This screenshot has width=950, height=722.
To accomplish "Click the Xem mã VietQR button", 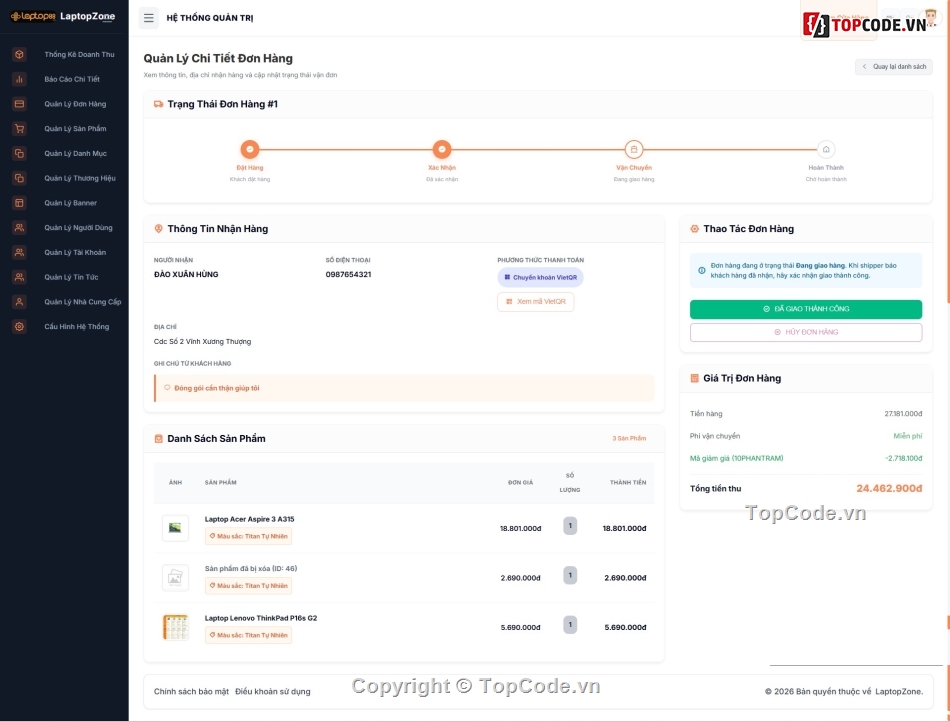I will 536,302.
